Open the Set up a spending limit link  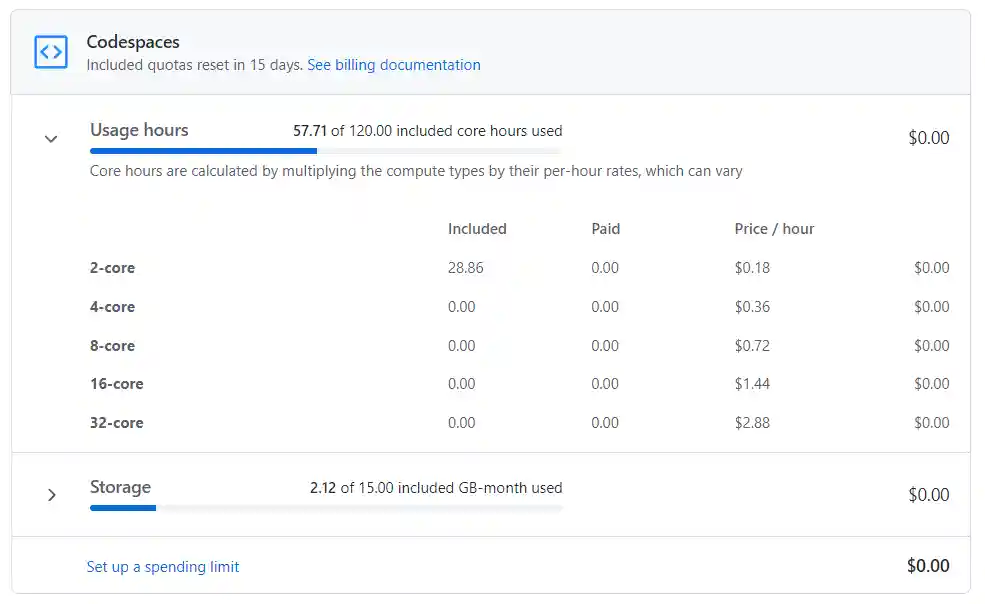point(163,567)
